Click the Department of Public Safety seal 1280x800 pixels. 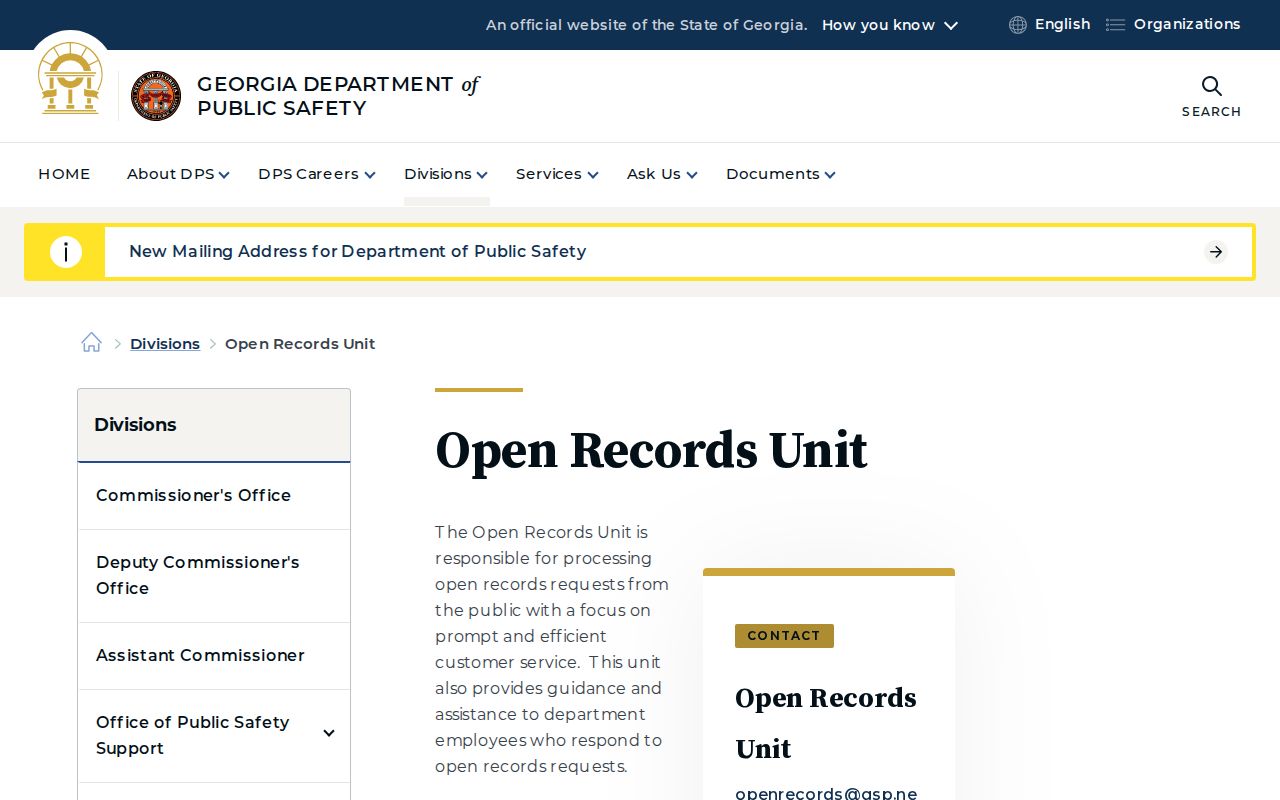156,96
